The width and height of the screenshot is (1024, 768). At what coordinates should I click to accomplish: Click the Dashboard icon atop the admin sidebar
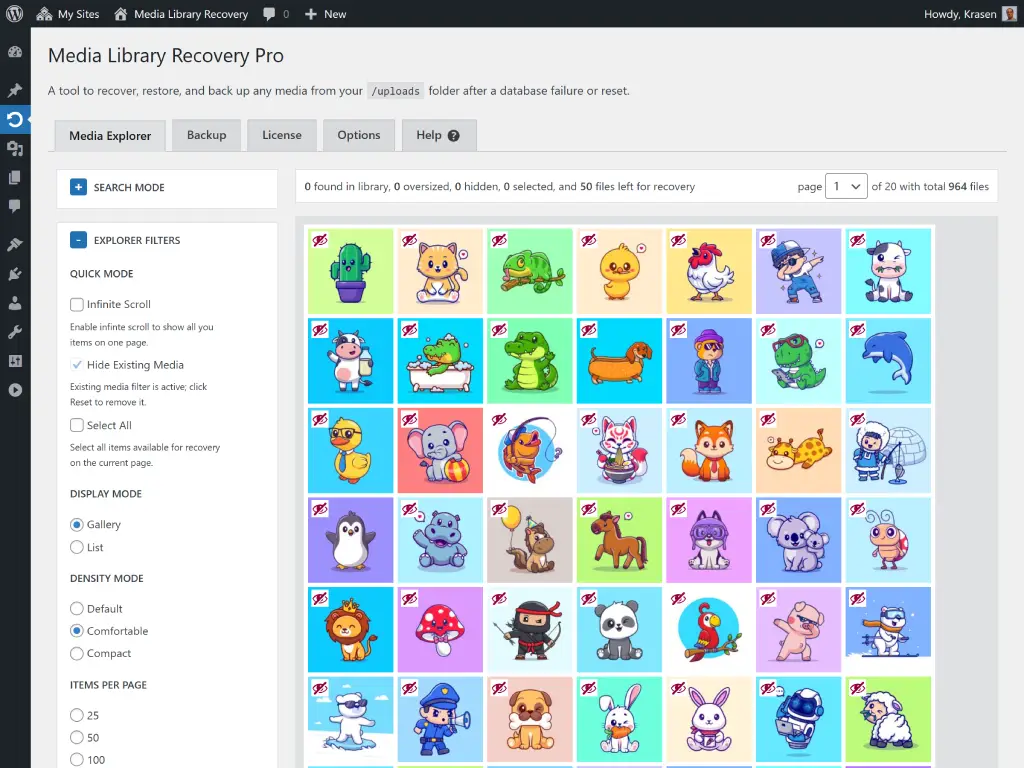pyautogui.click(x=14, y=51)
